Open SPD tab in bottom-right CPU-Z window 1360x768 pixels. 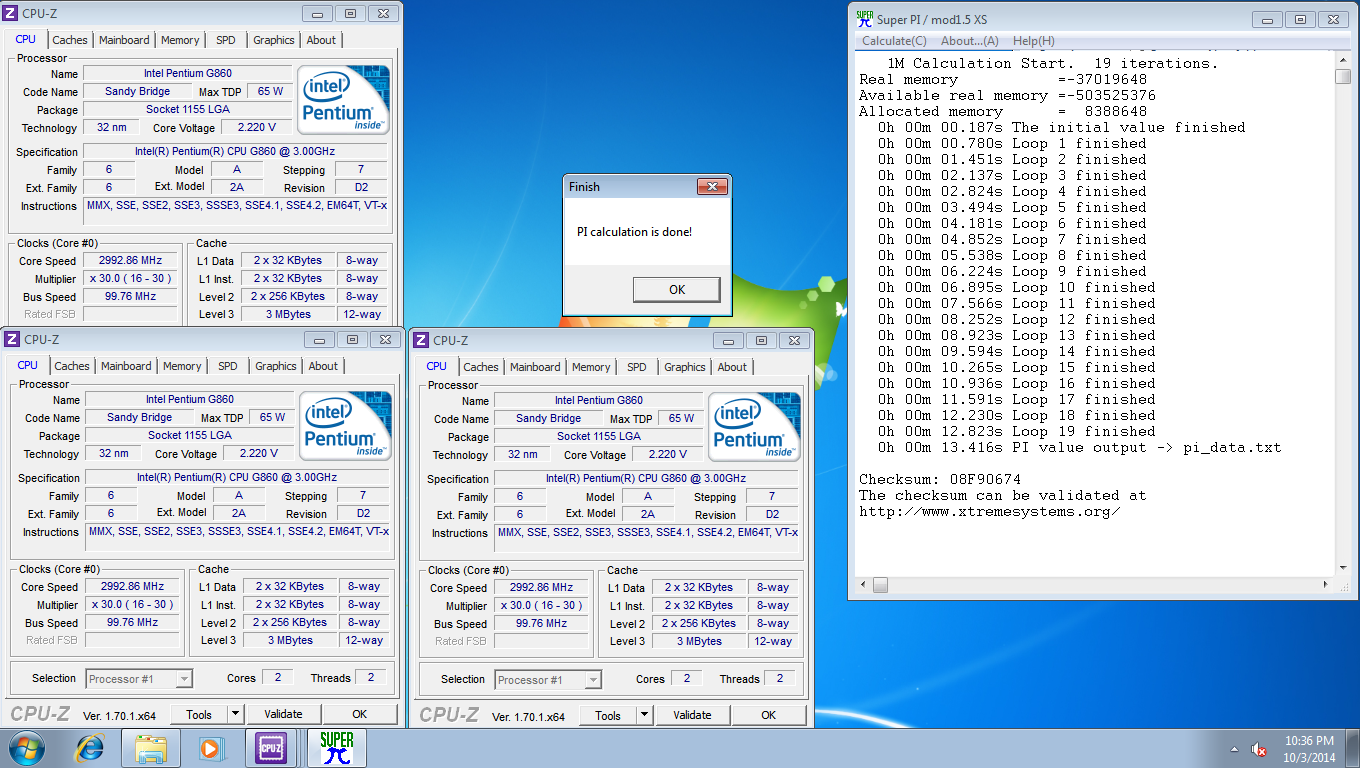click(x=637, y=367)
